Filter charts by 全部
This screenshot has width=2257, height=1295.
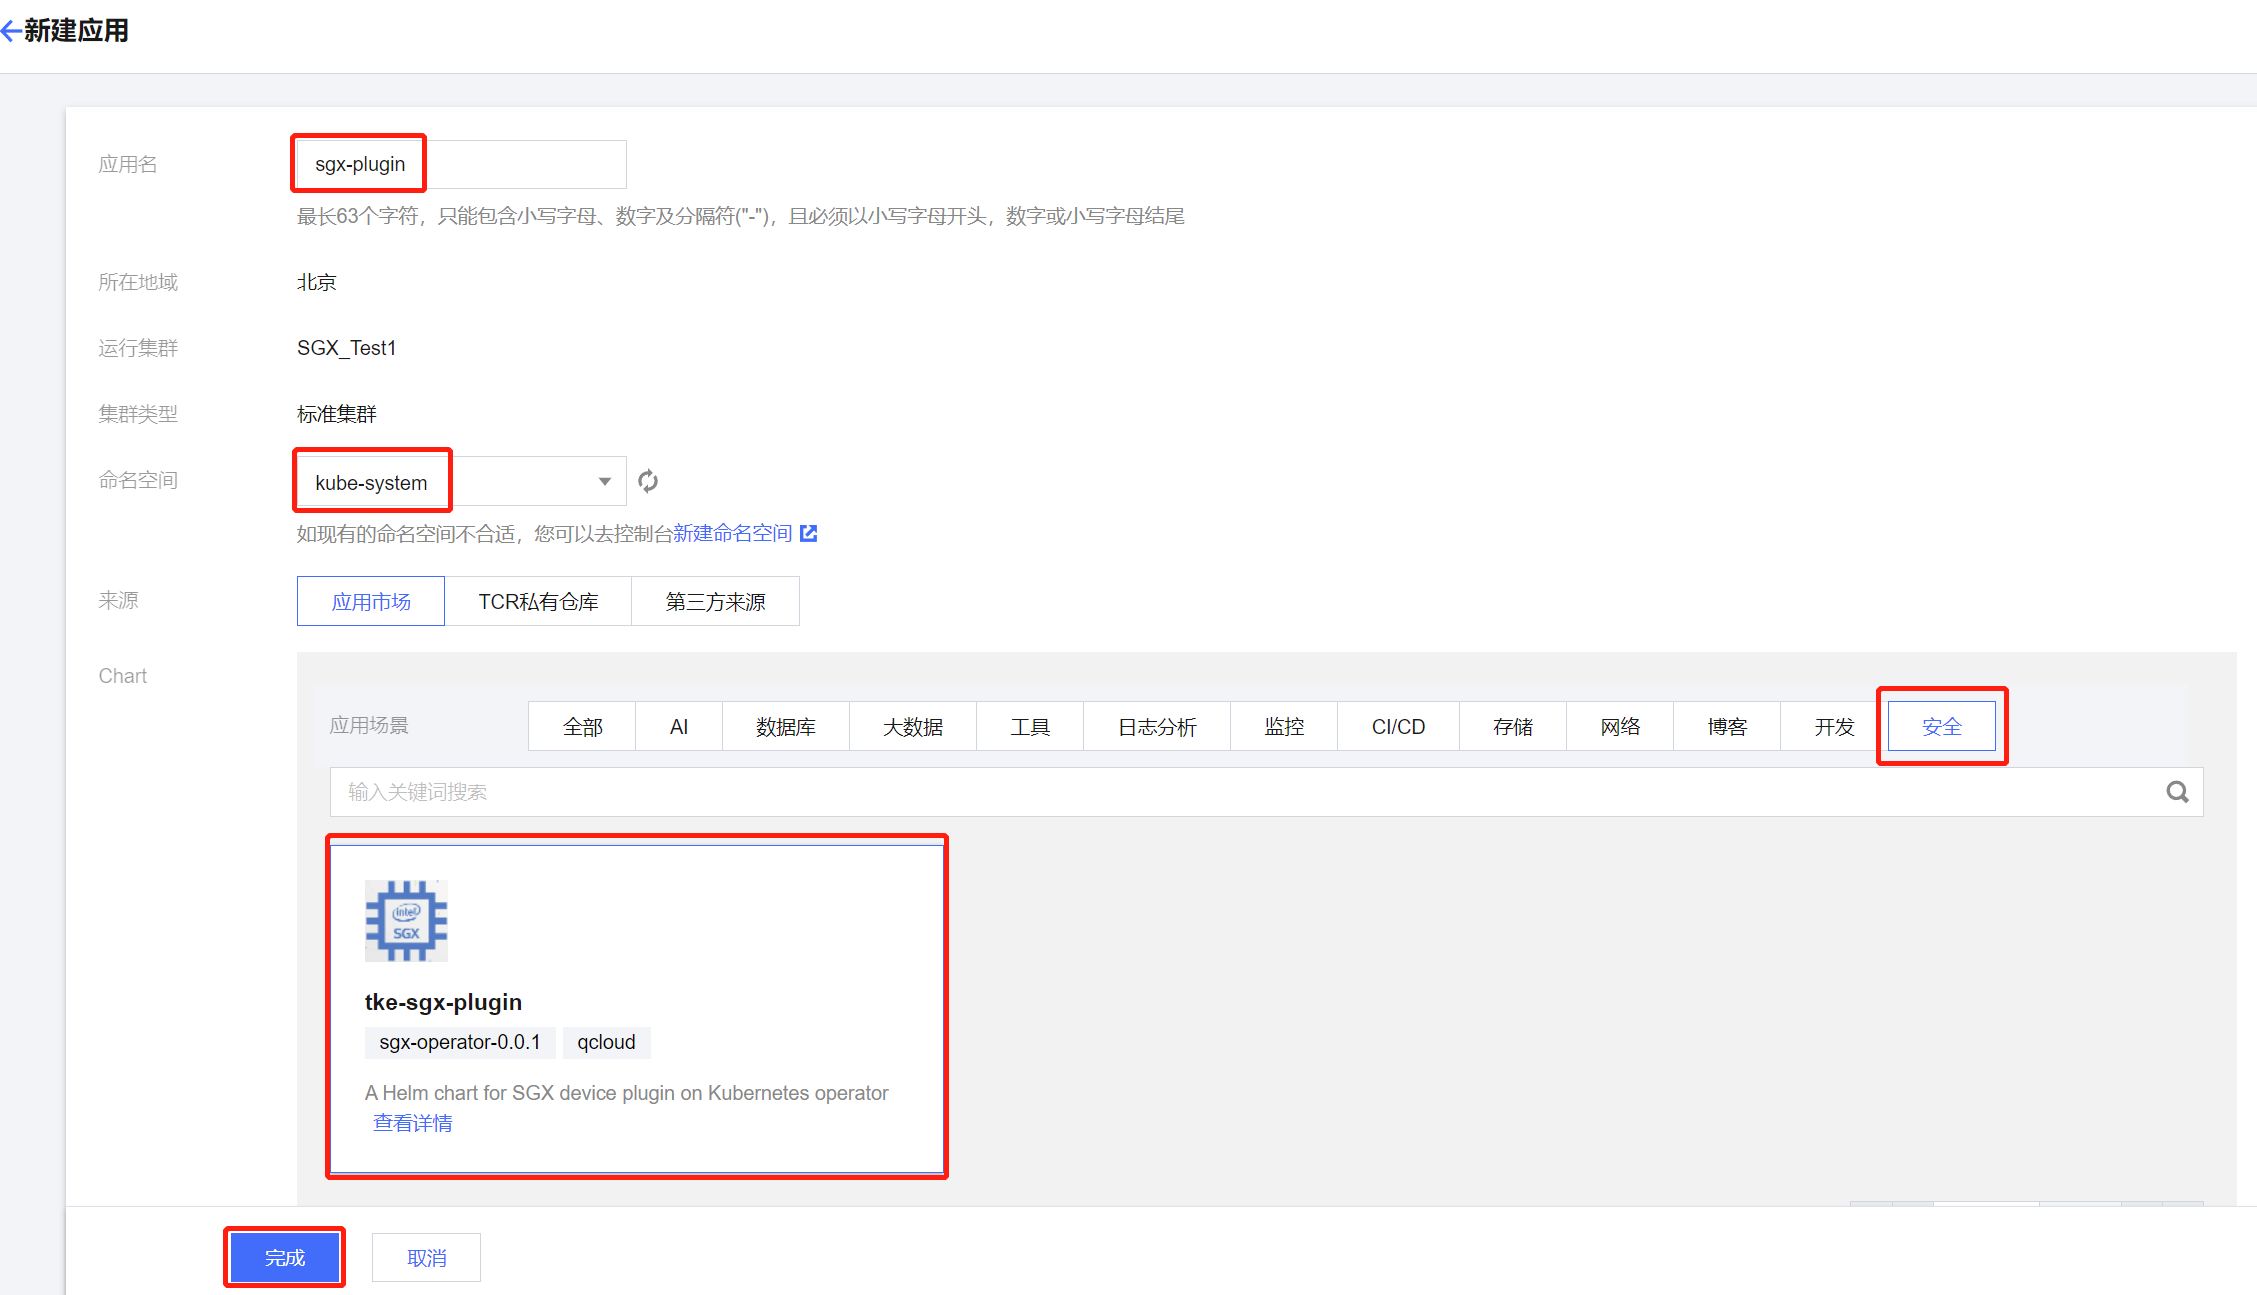582,727
